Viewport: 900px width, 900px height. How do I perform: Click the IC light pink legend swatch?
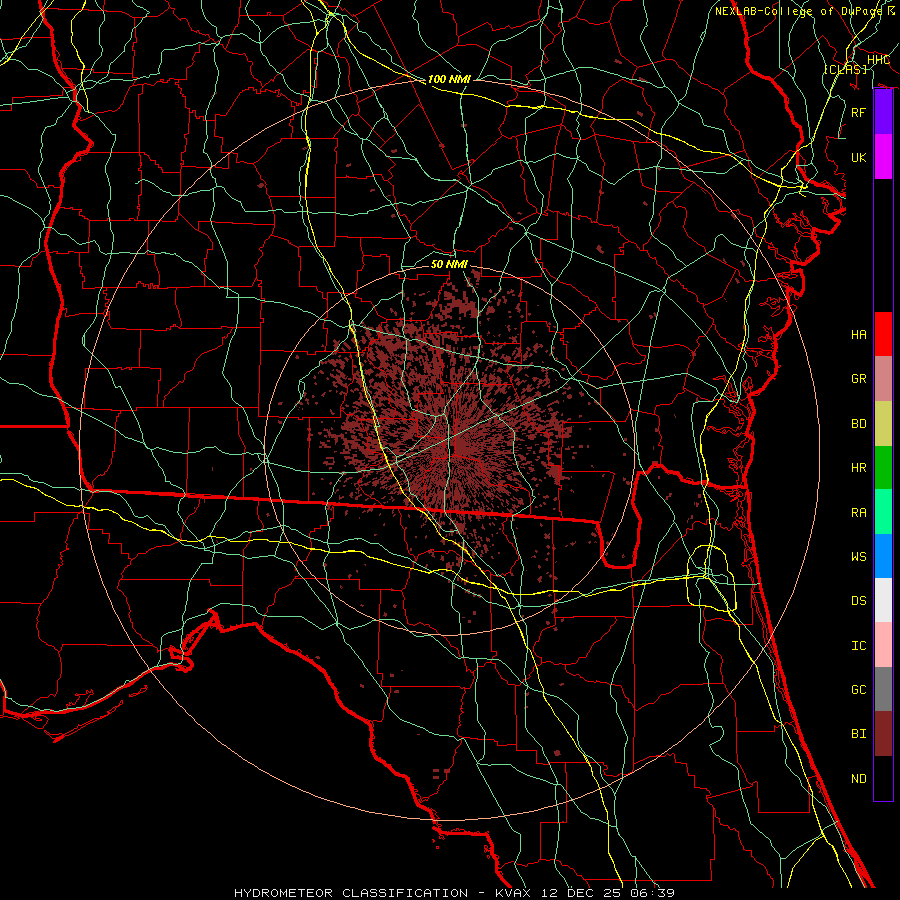click(x=883, y=645)
